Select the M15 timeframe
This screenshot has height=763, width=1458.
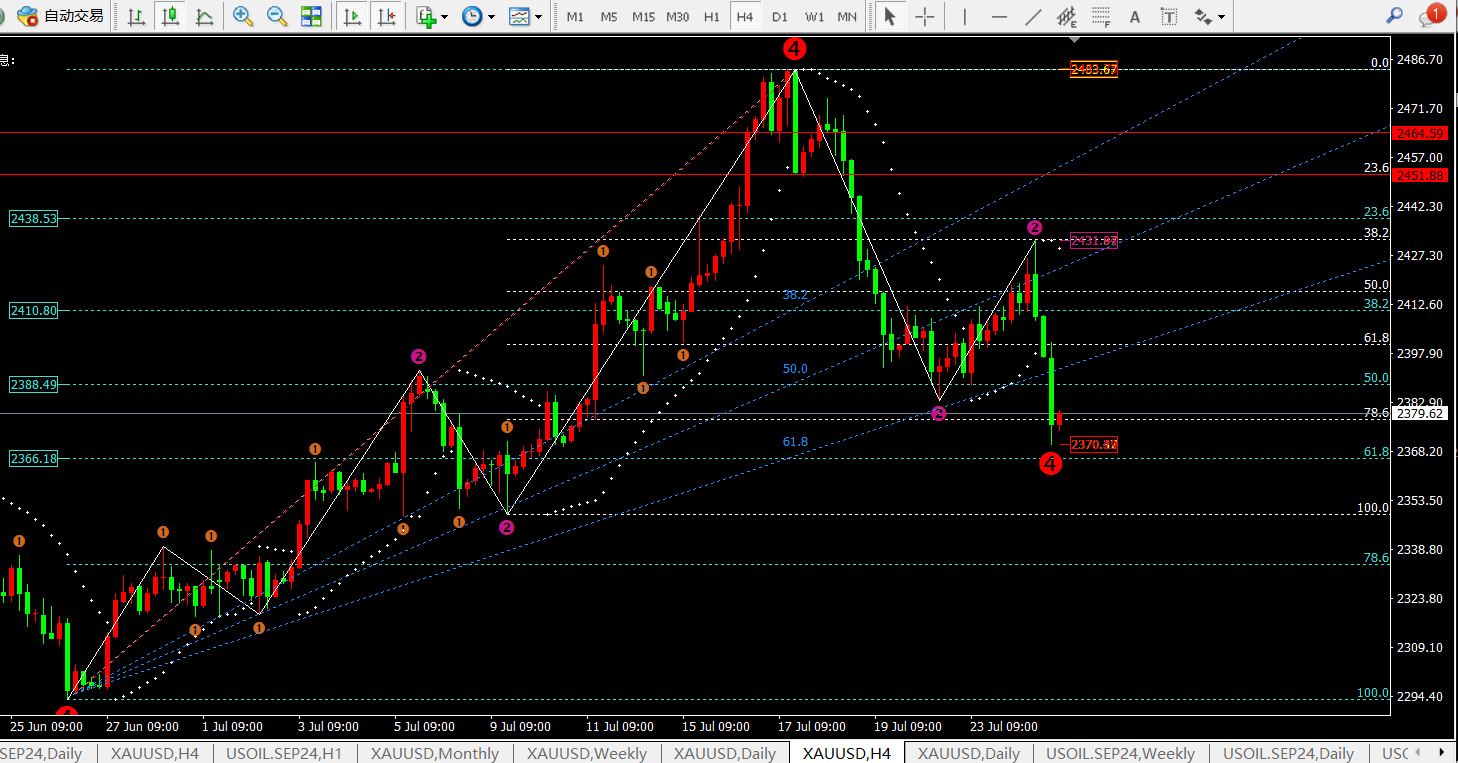point(643,17)
